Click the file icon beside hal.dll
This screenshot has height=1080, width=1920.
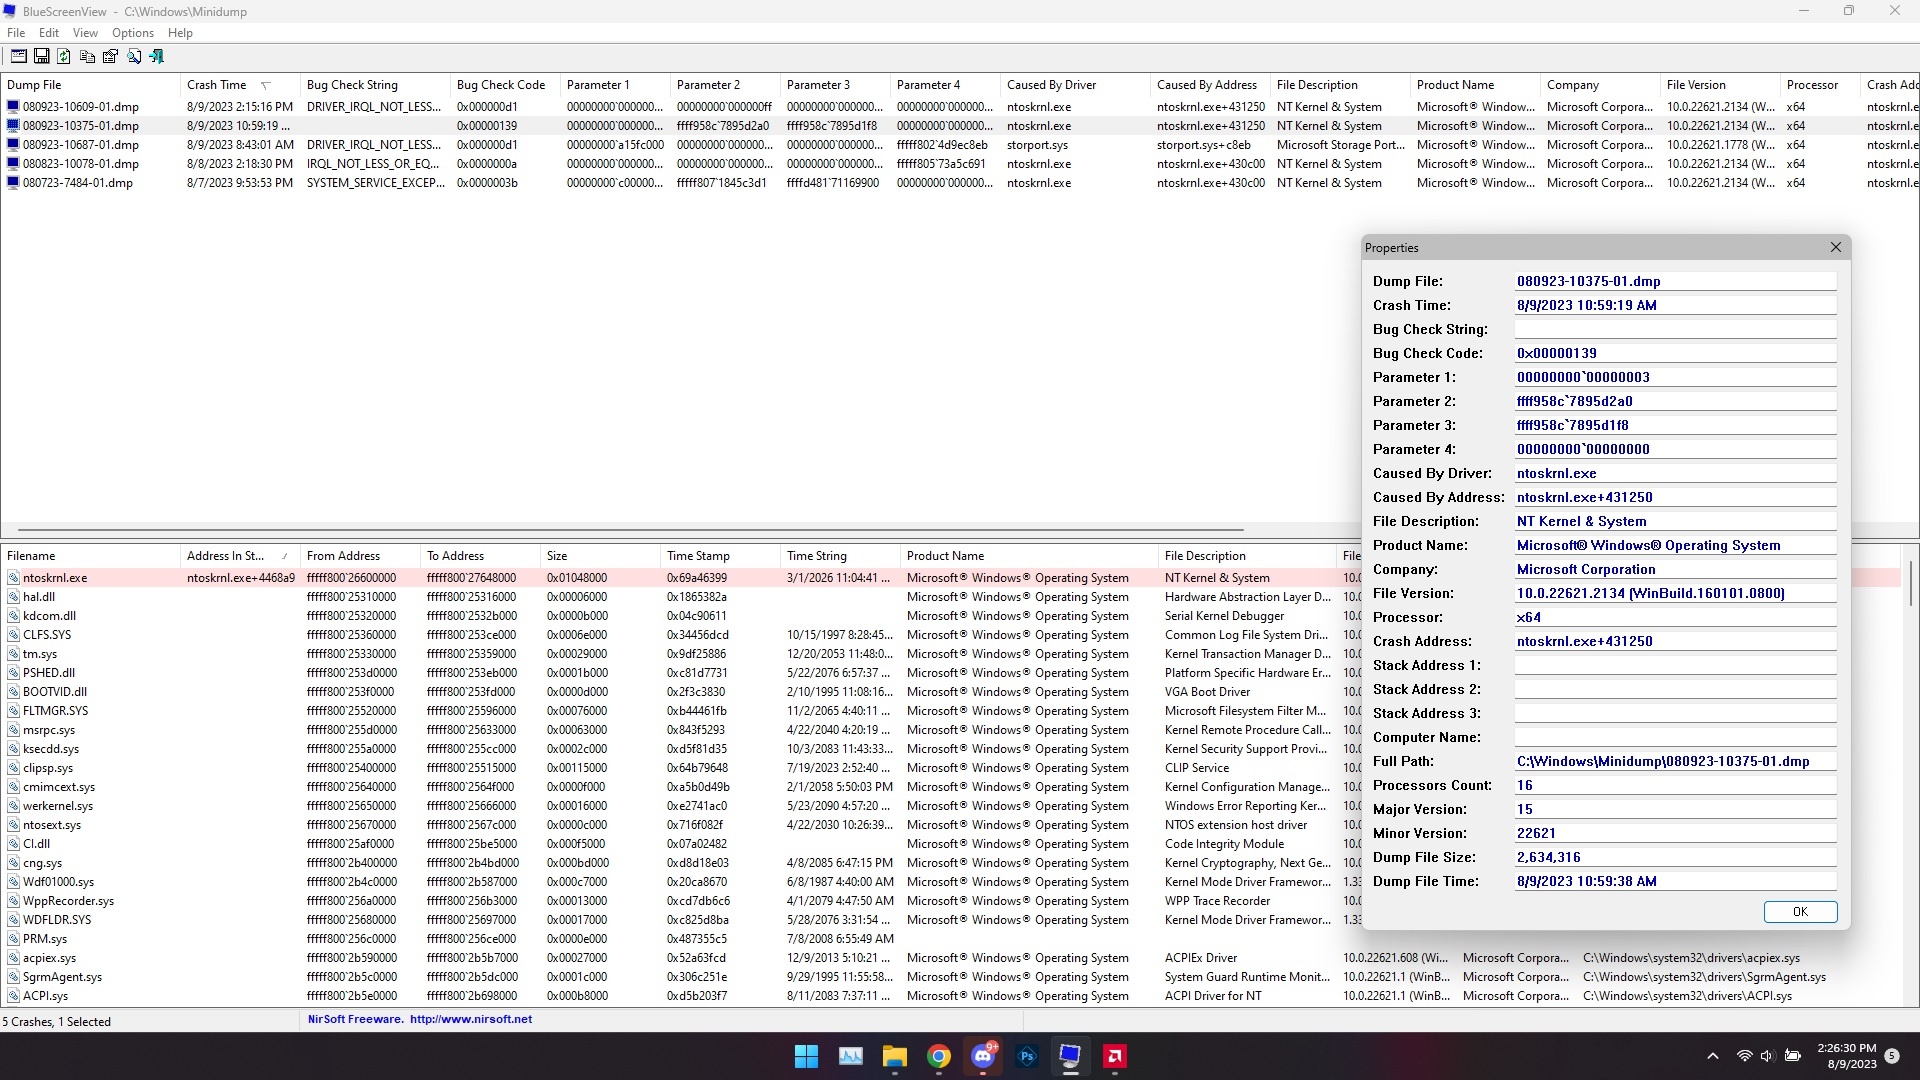(x=14, y=597)
